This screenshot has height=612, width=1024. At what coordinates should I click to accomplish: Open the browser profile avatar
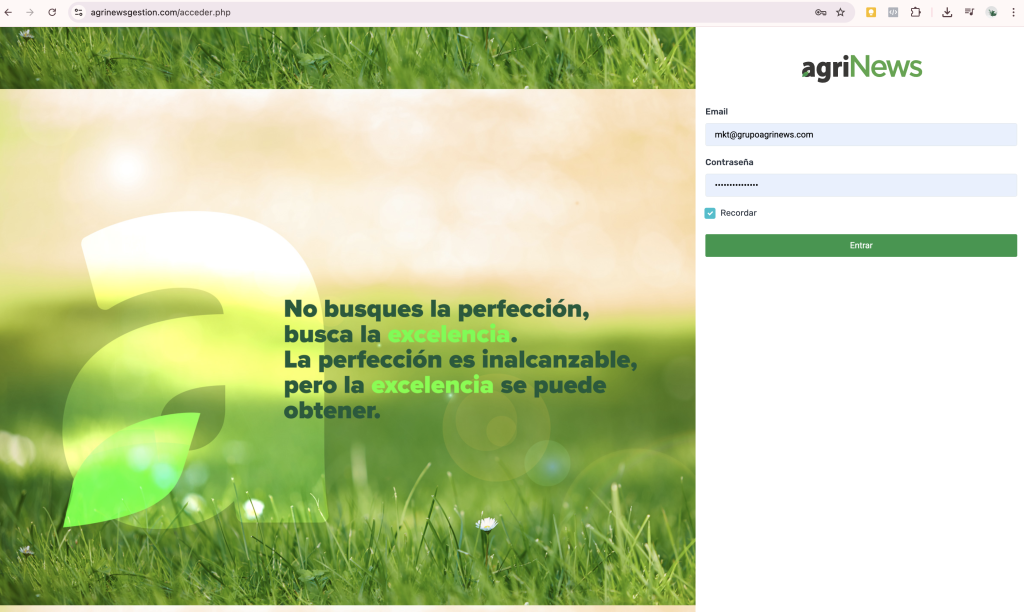pyautogui.click(x=992, y=12)
